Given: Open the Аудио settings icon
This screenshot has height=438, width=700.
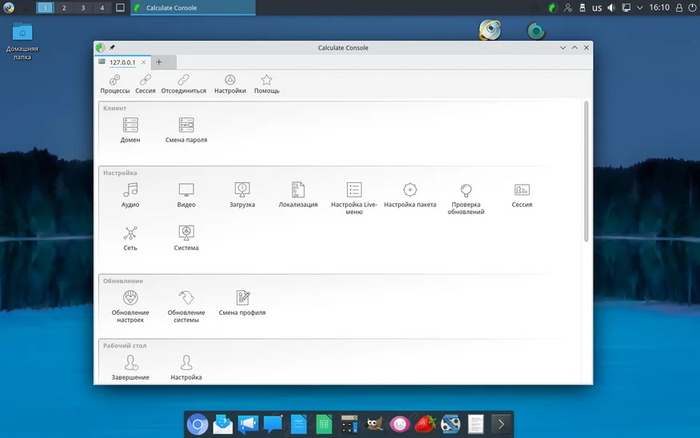Looking at the screenshot, I should tap(130, 190).
